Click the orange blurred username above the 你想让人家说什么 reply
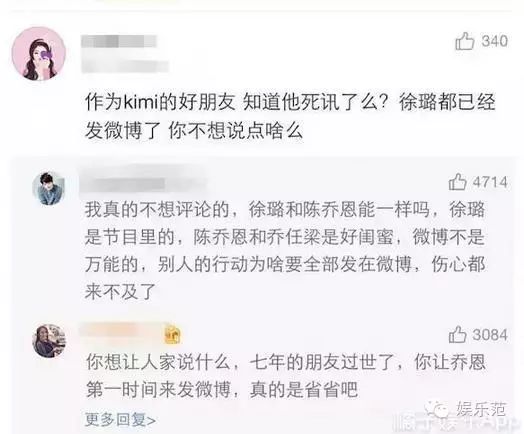The image size is (524, 434). [x=122, y=330]
